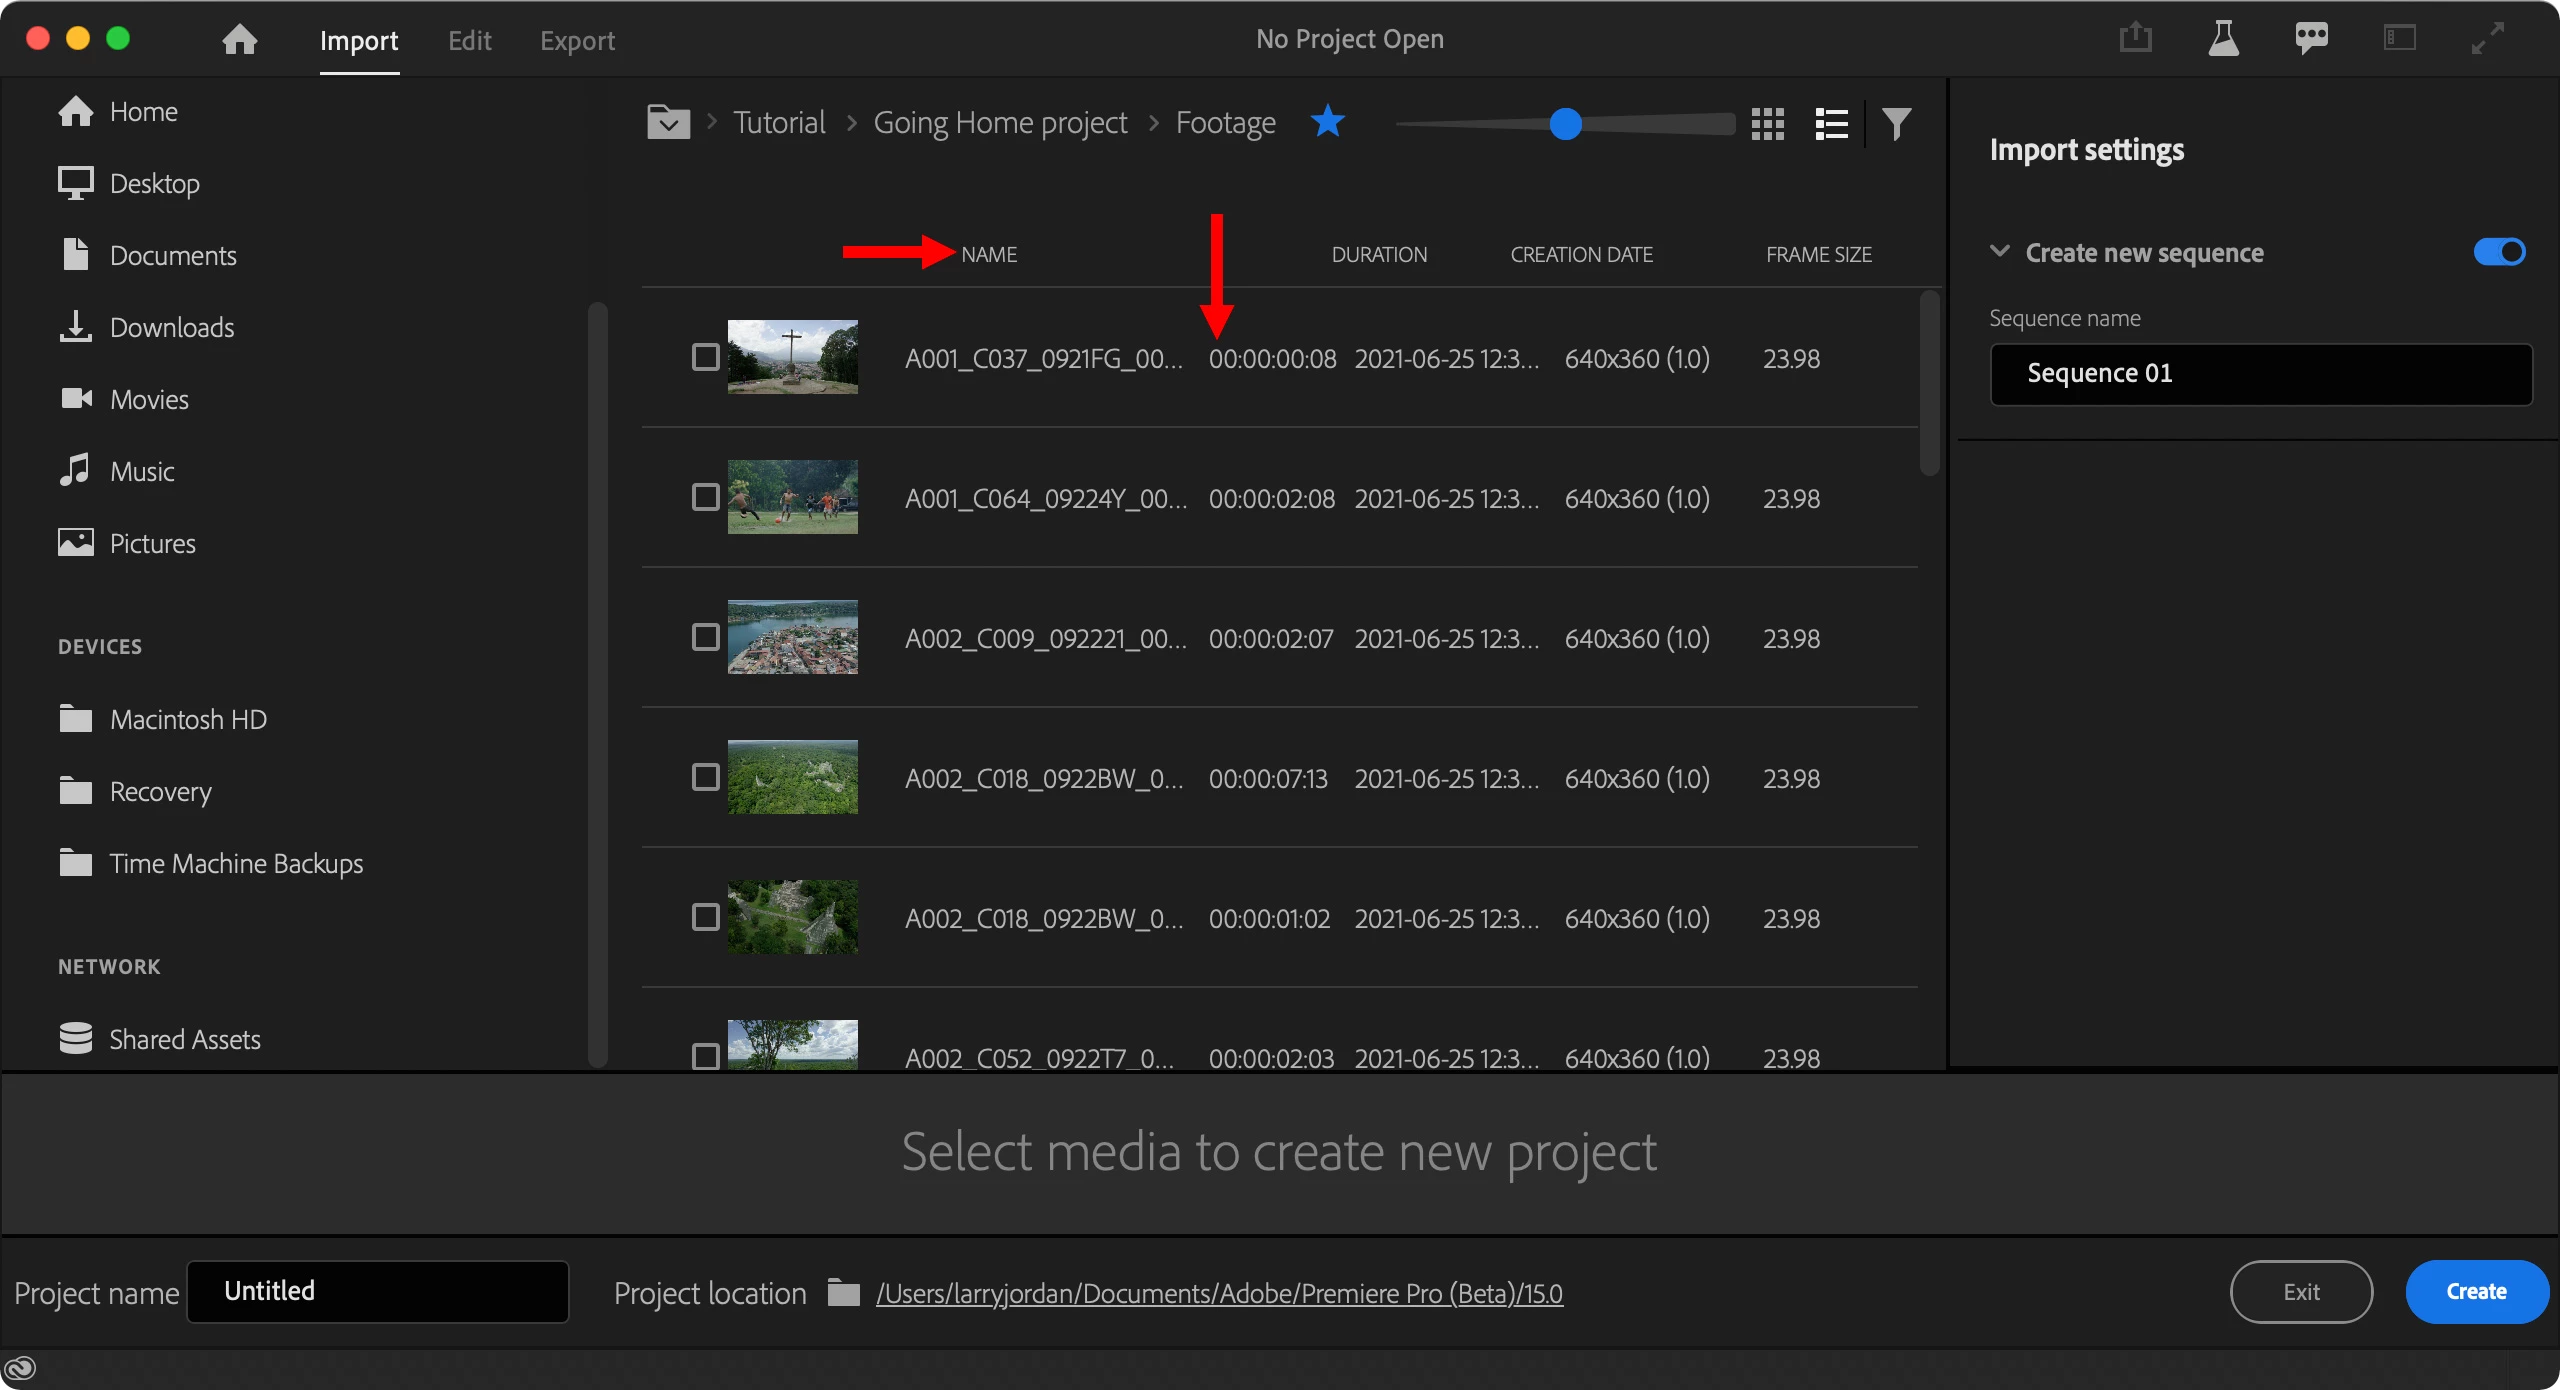Click the Sequence name input field
2560x1390 pixels.
pos(2260,374)
